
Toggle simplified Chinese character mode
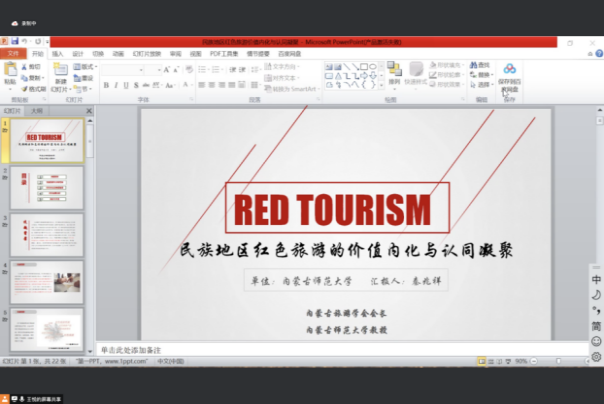pyautogui.click(x=596, y=326)
